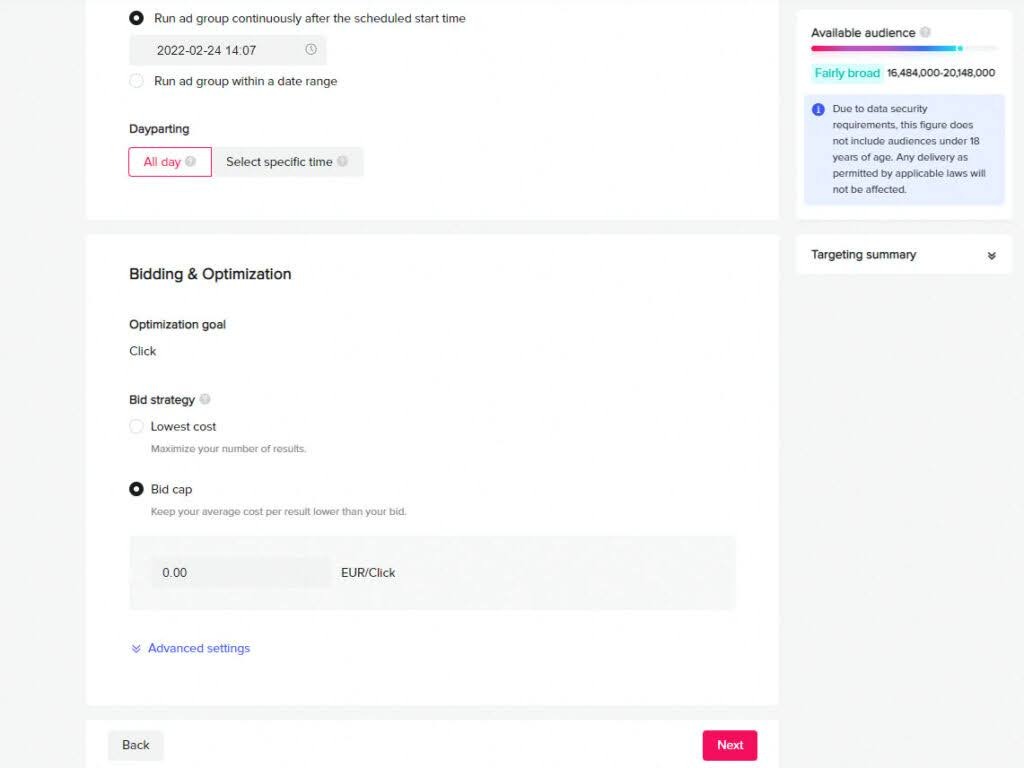Expand Advanced settings
Screen dimensions: 1024x768
pyautogui.click(x=198, y=648)
